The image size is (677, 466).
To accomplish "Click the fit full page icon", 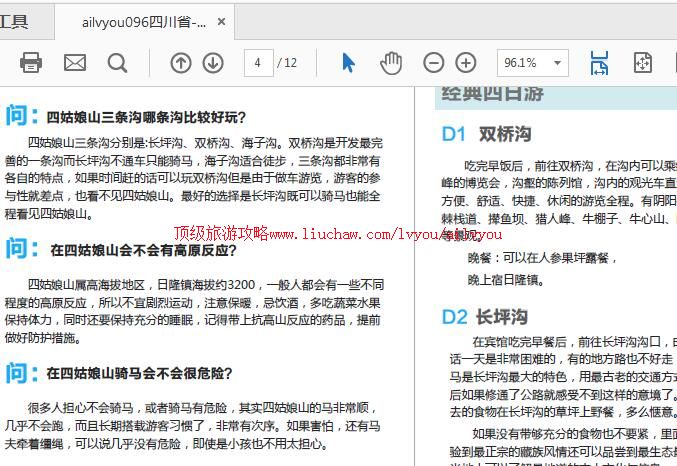I will pyautogui.click(x=642, y=63).
